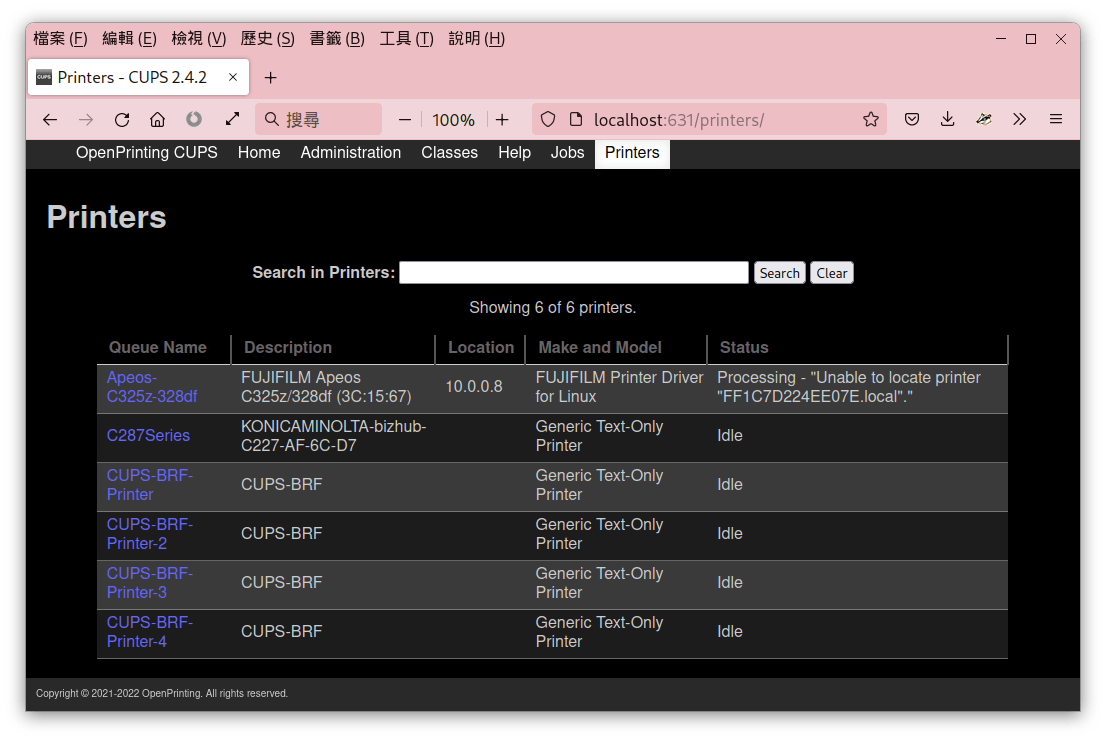
Task: Click the Showing 6 of 6 printers text
Action: tap(552, 308)
